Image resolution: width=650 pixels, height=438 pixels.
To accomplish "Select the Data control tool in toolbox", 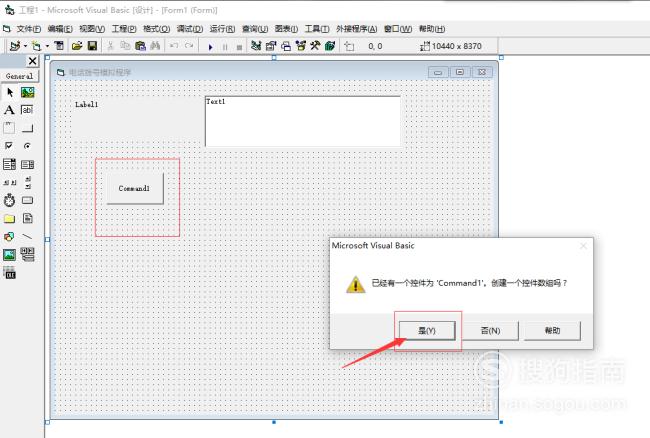I will [x=27, y=254].
